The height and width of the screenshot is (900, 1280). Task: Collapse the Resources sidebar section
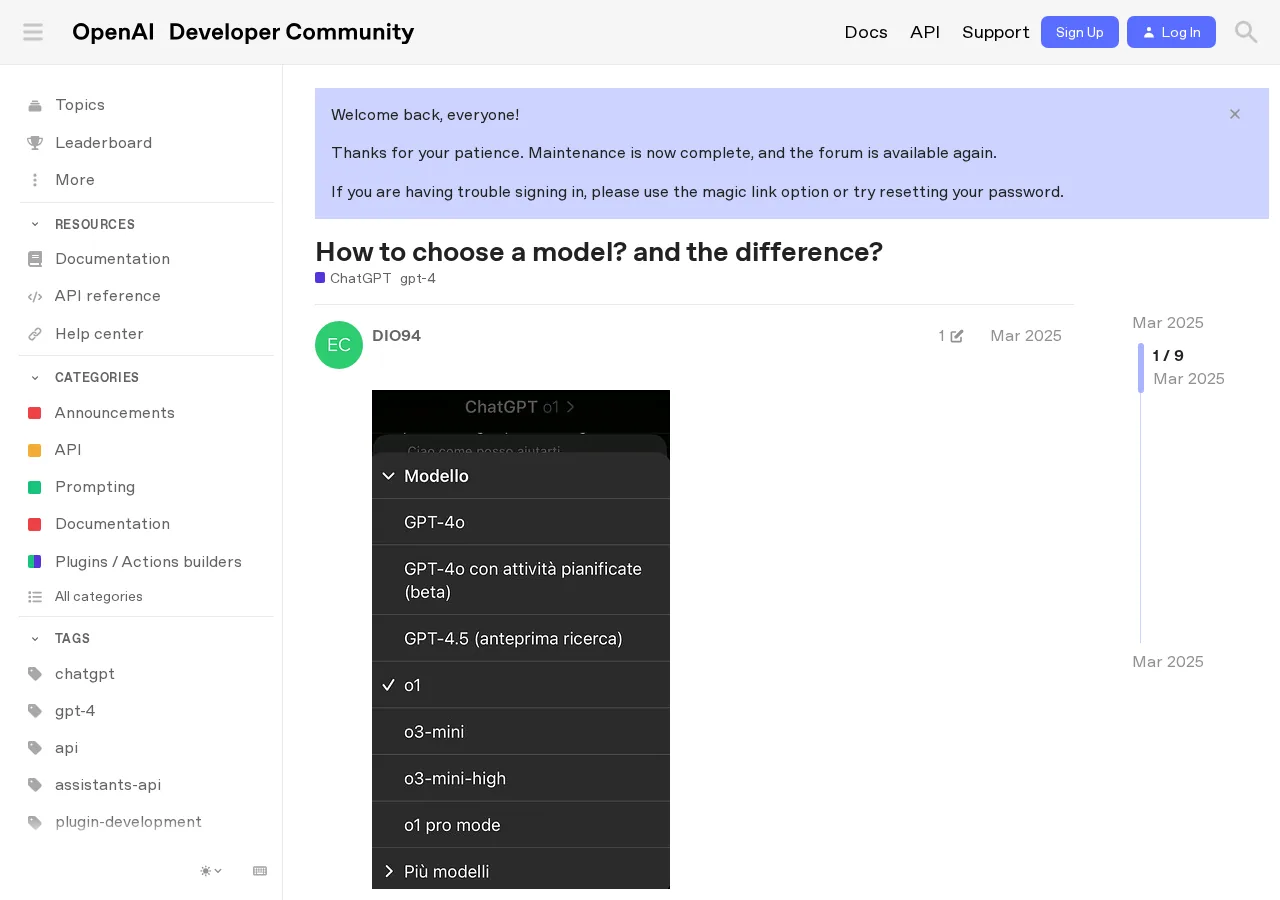pyautogui.click(x=35, y=224)
